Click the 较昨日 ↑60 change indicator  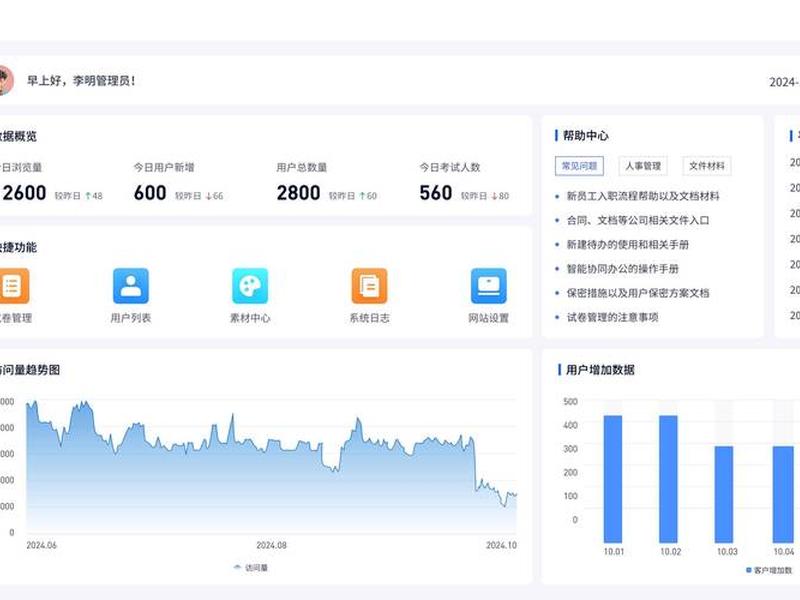(x=353, y=196)
